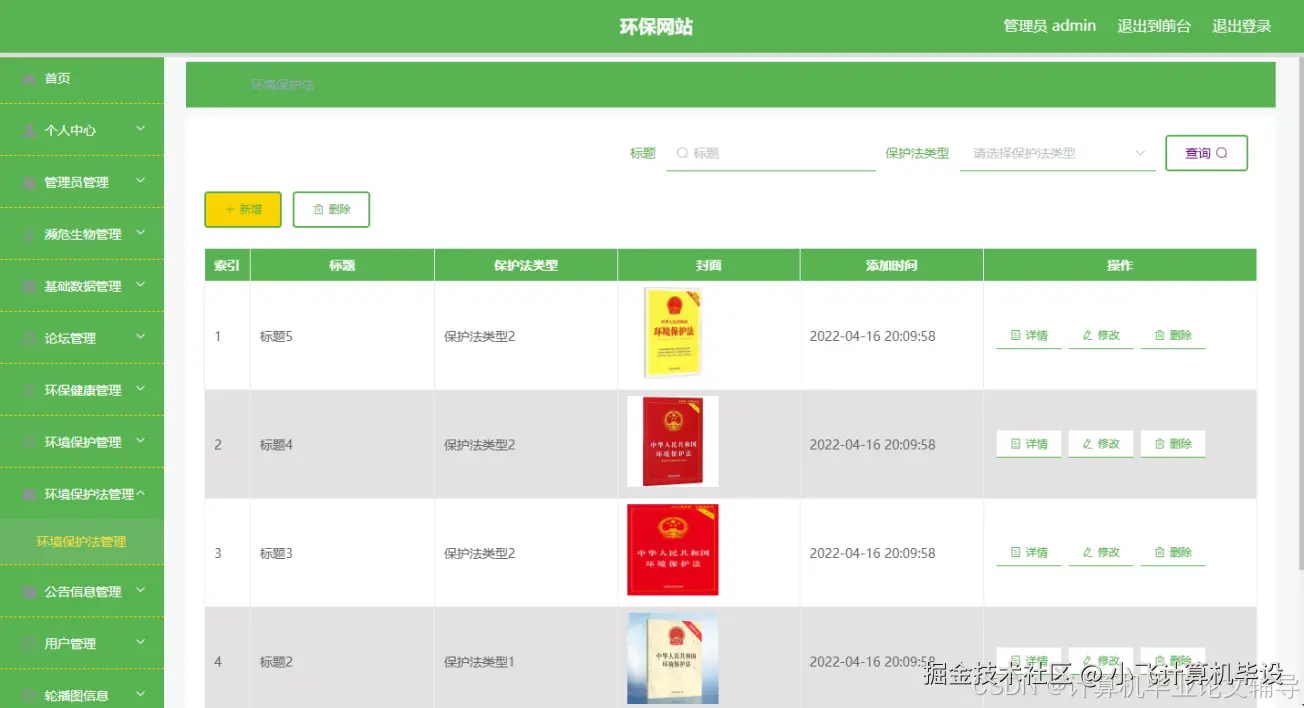Click 删除 for the 标题5 row

[x=1173, y=336]
